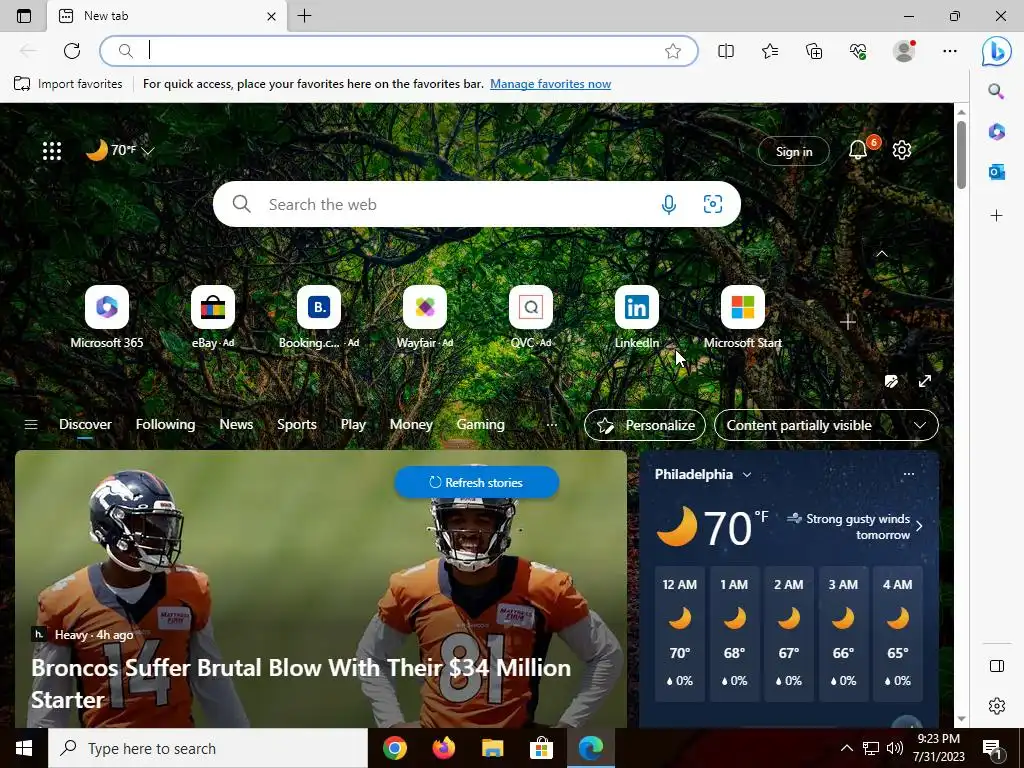The image size is (1024, 768).
Task: Switch to the Money tab
Action: click(x=411, y=424)
